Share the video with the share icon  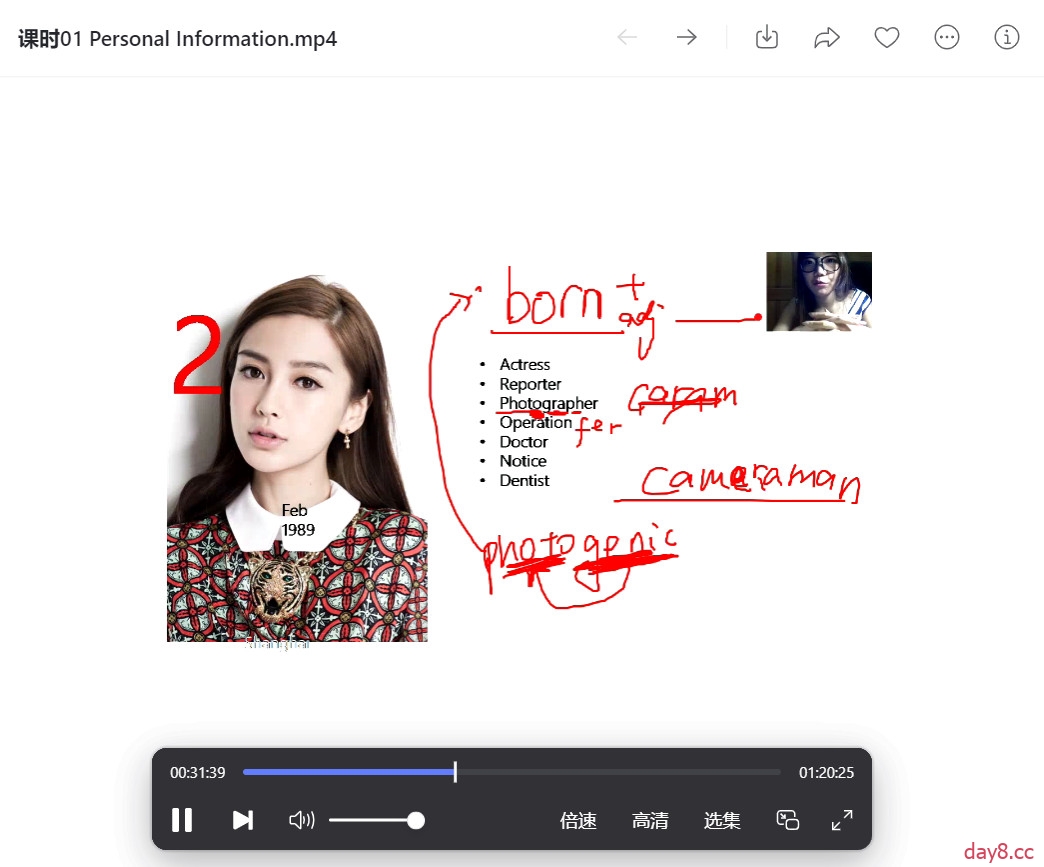(x=827, y=38)
